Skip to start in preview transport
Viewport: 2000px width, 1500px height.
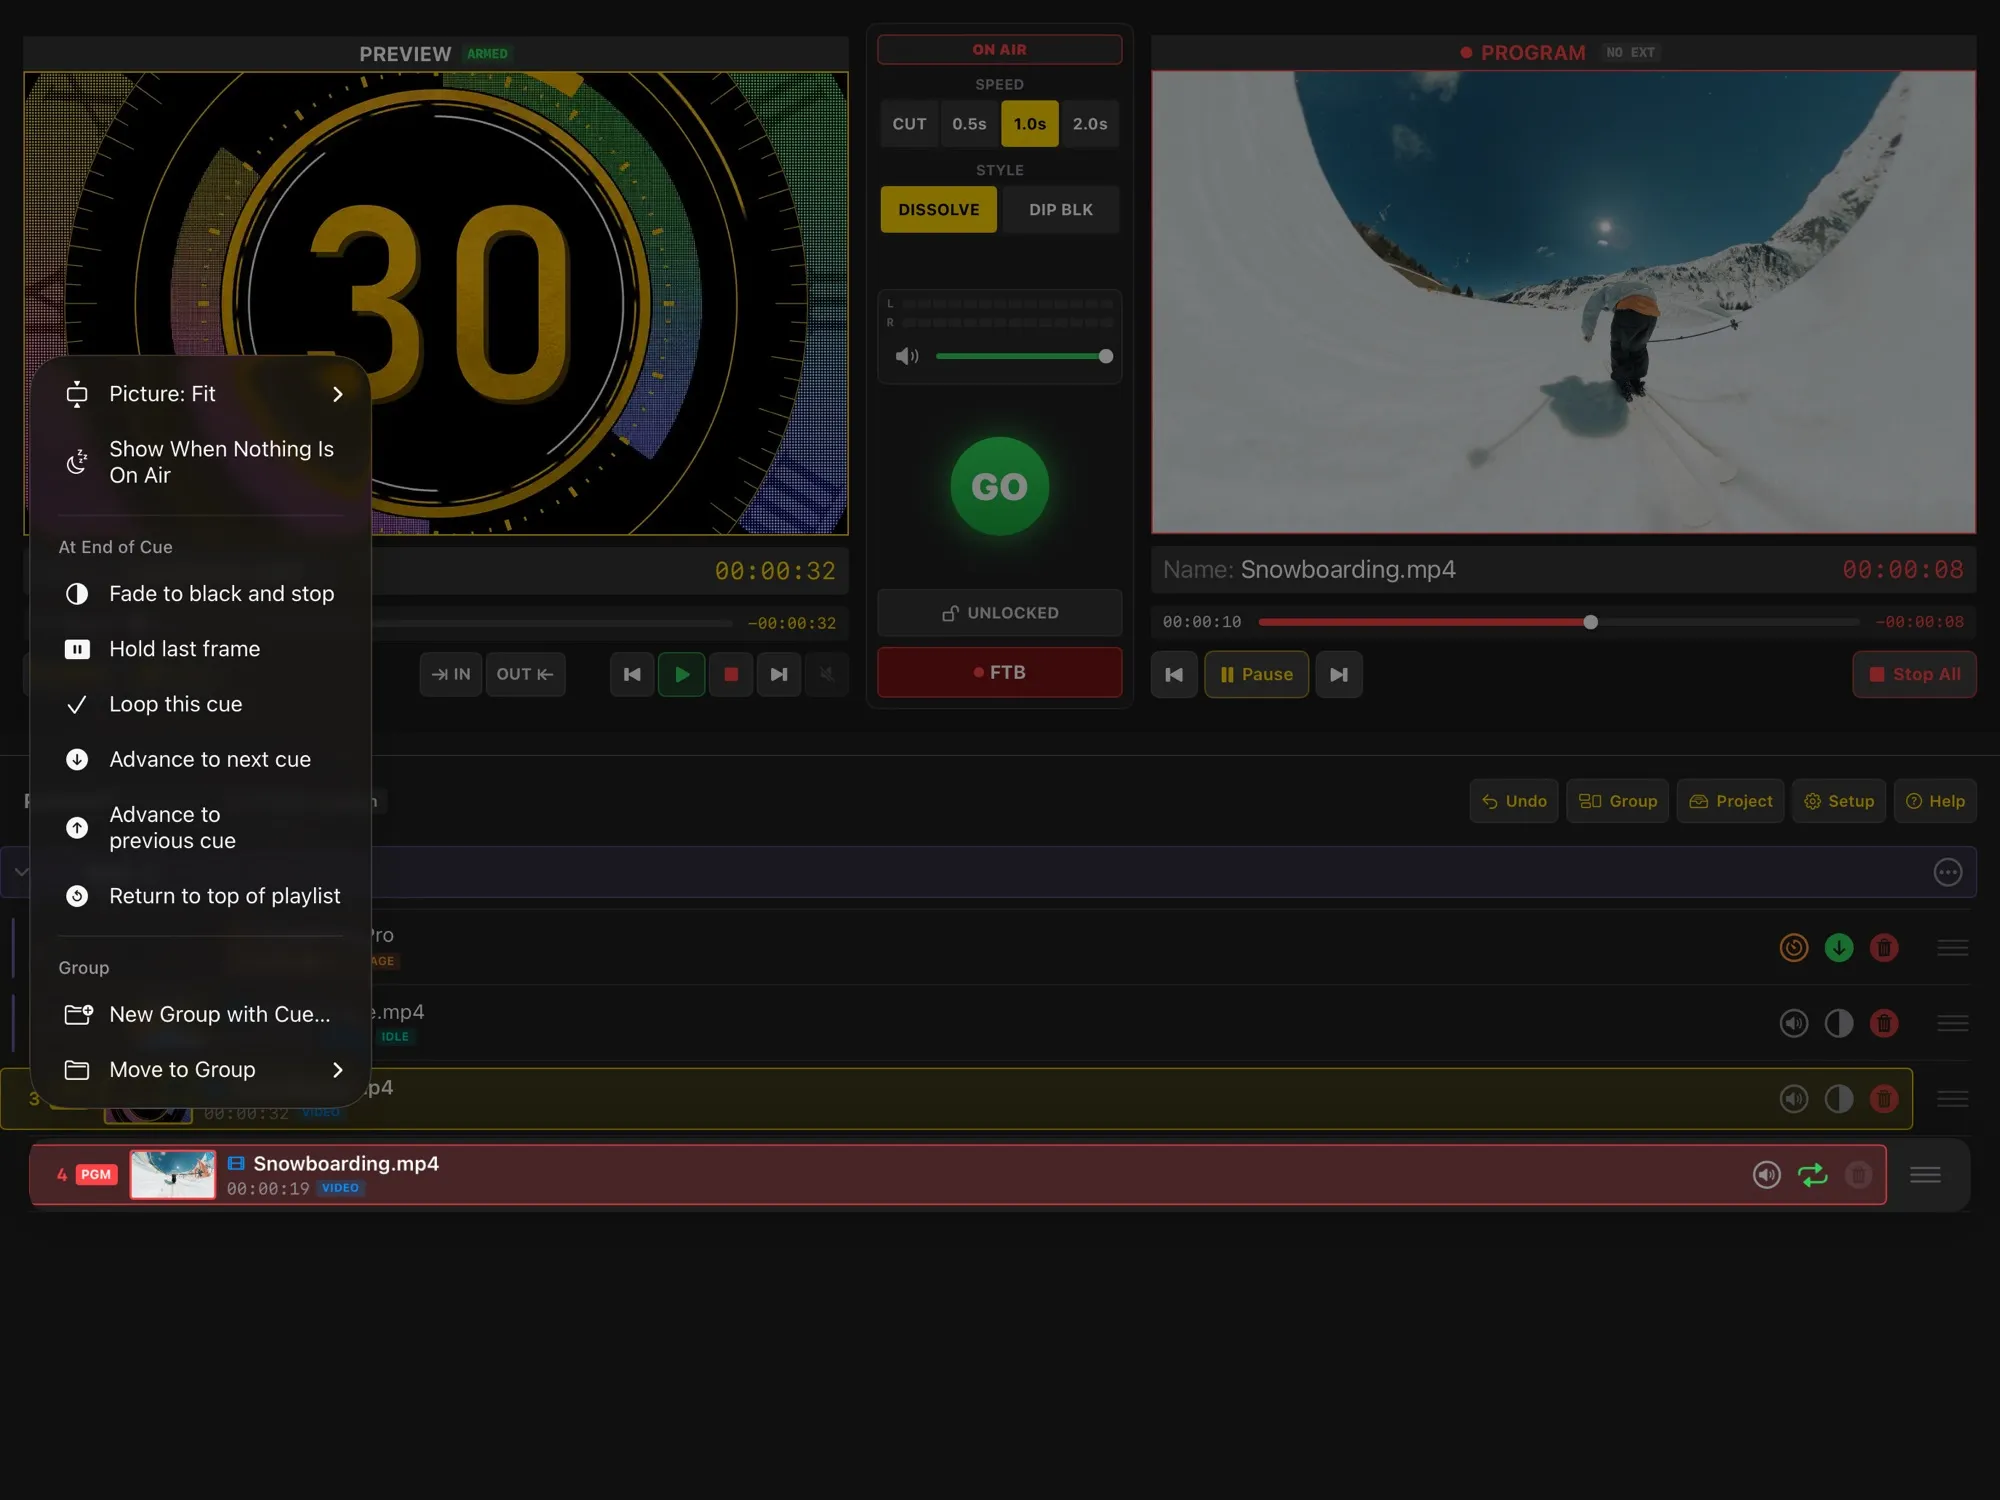point(632,675)
